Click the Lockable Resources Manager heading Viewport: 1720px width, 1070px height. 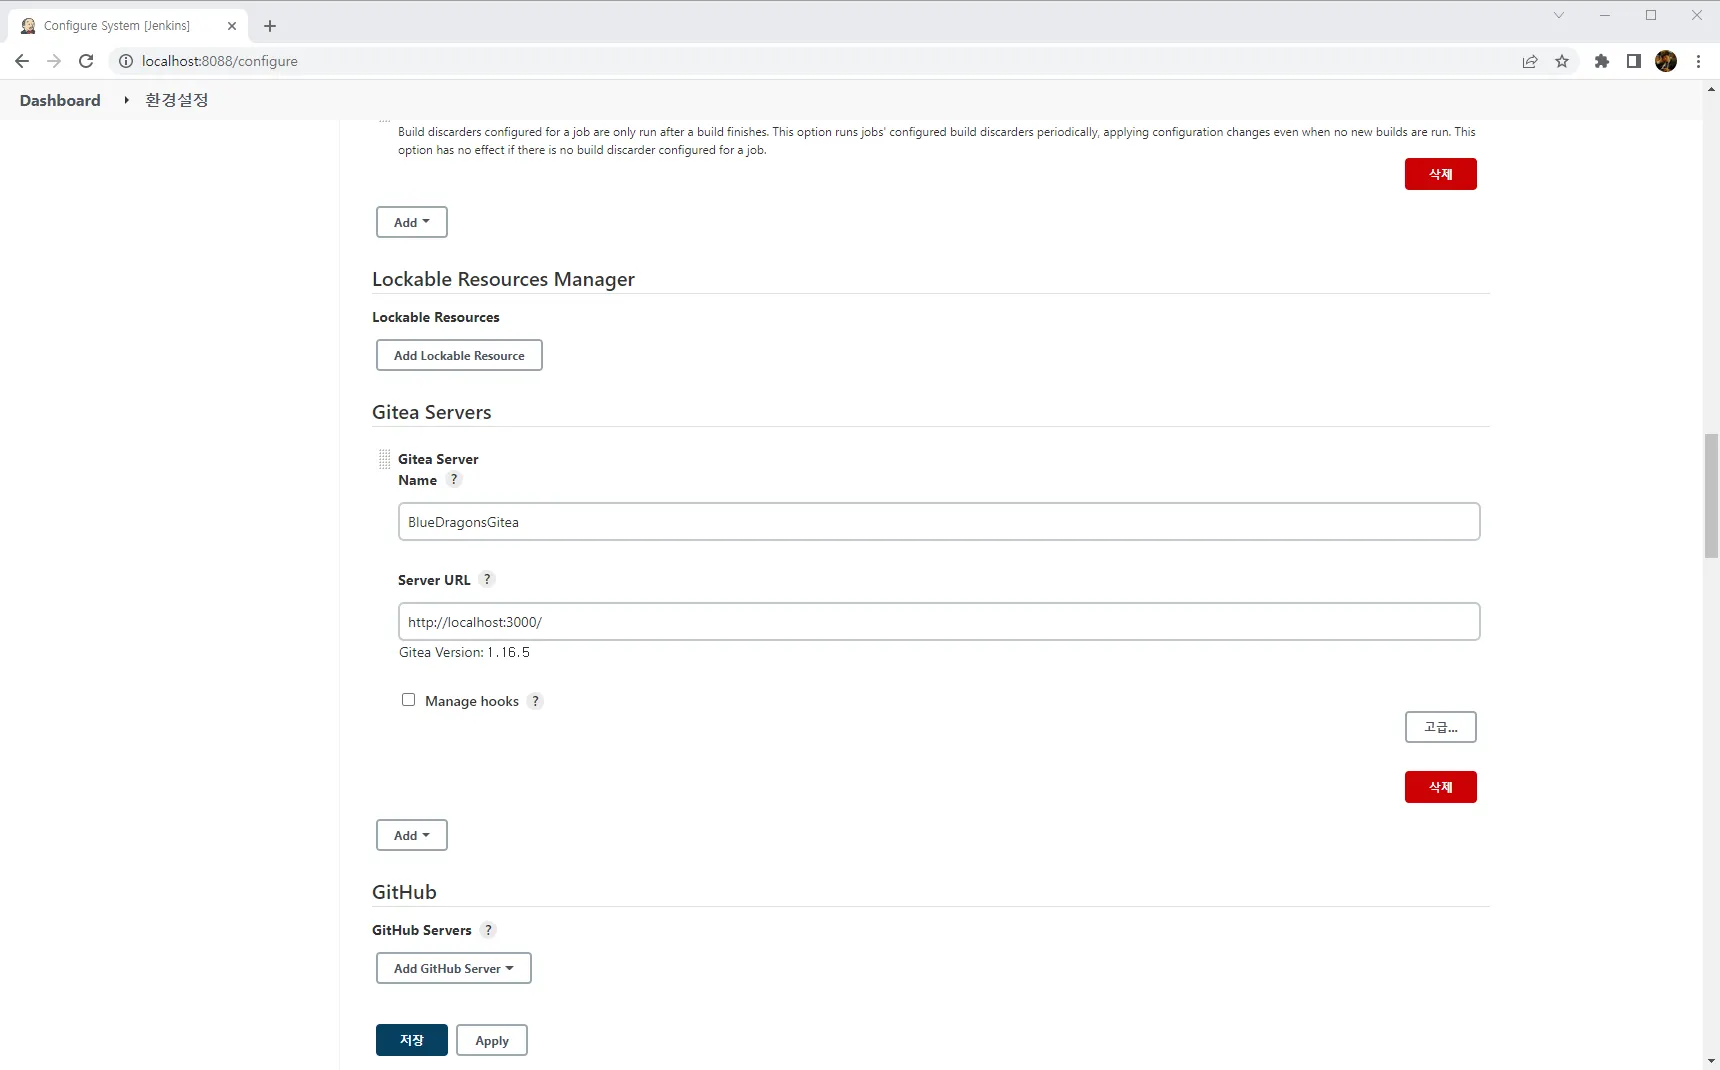pos(503,279)
